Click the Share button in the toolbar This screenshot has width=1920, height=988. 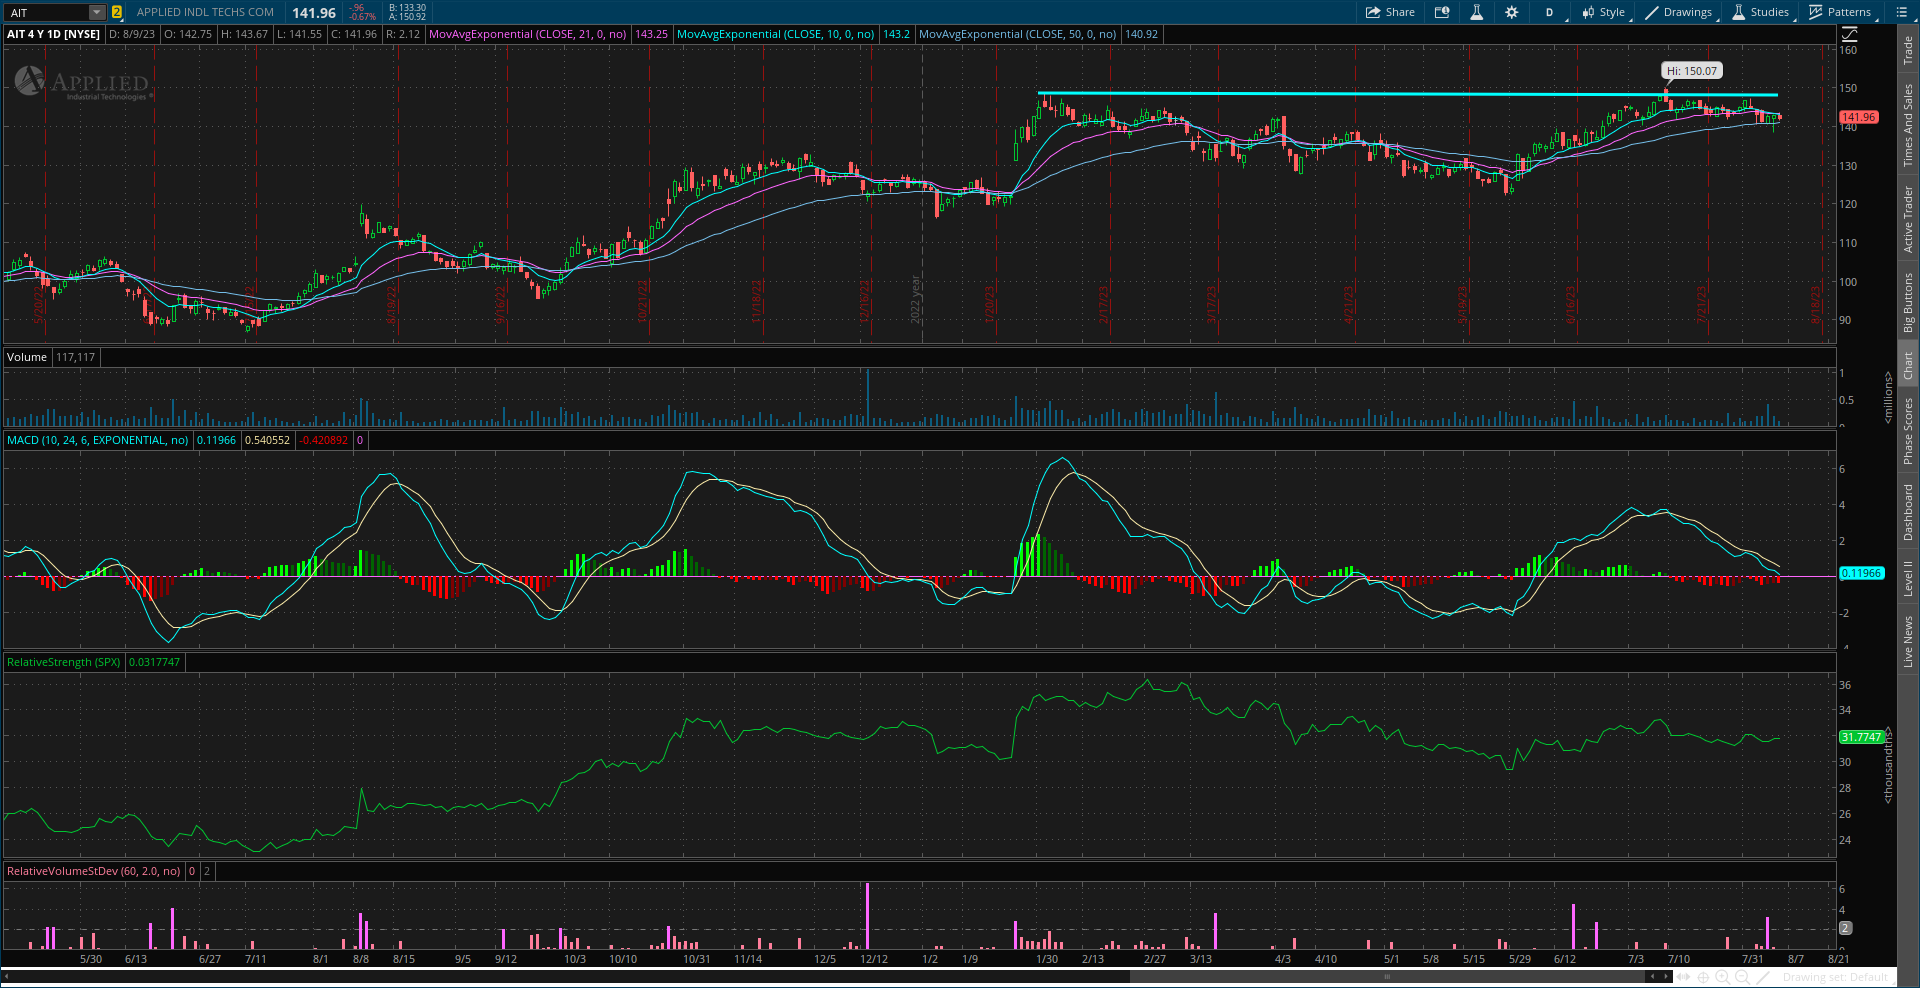[1390, 12]
